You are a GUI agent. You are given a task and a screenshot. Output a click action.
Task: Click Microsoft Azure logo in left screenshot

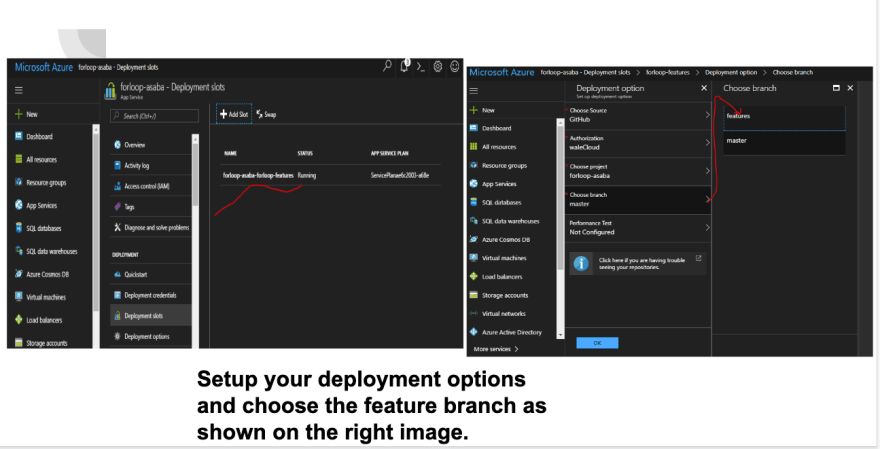click(44, 67)
